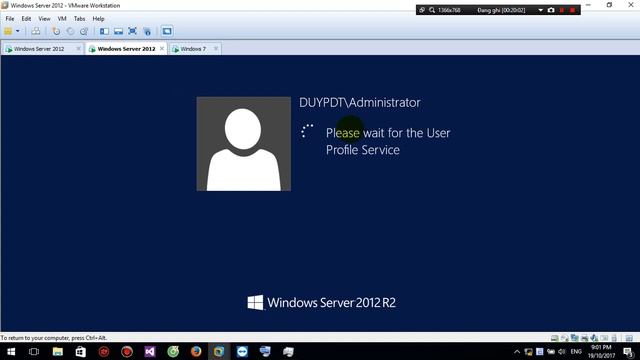This screenshot has height=360, width=640.
Task: Open the snapshot manager icon
Action: pos(84,31)
